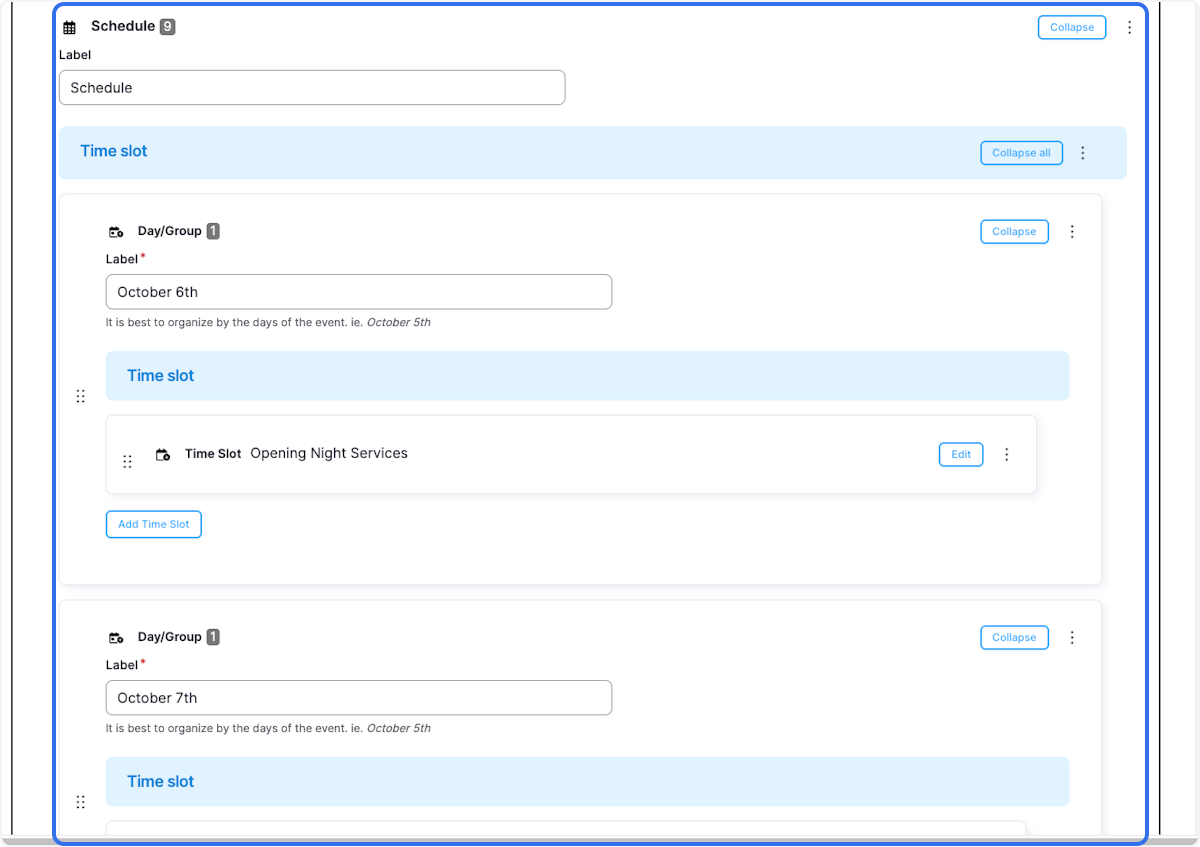The width and height of the screenshot is (1200, 847).
Task: Edit the Opening Night Services time slot
Action: [x=960, y=454]
